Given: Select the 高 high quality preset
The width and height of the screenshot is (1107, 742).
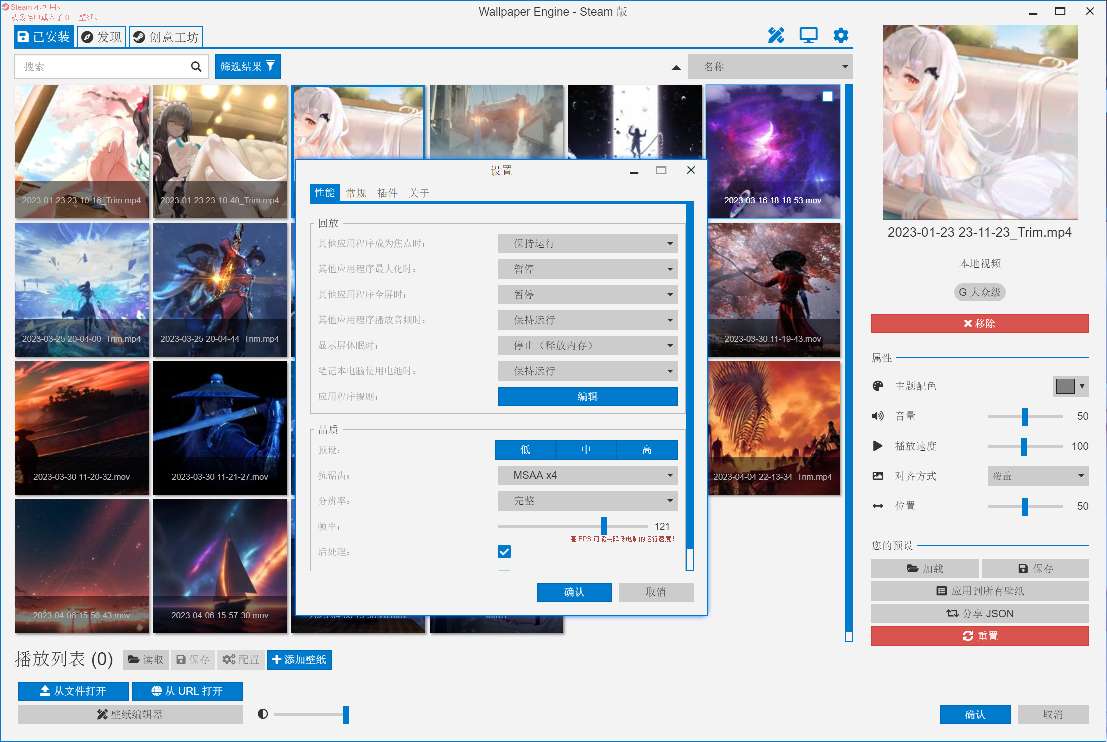Looking at the screenshot, I should coord(647,450).
